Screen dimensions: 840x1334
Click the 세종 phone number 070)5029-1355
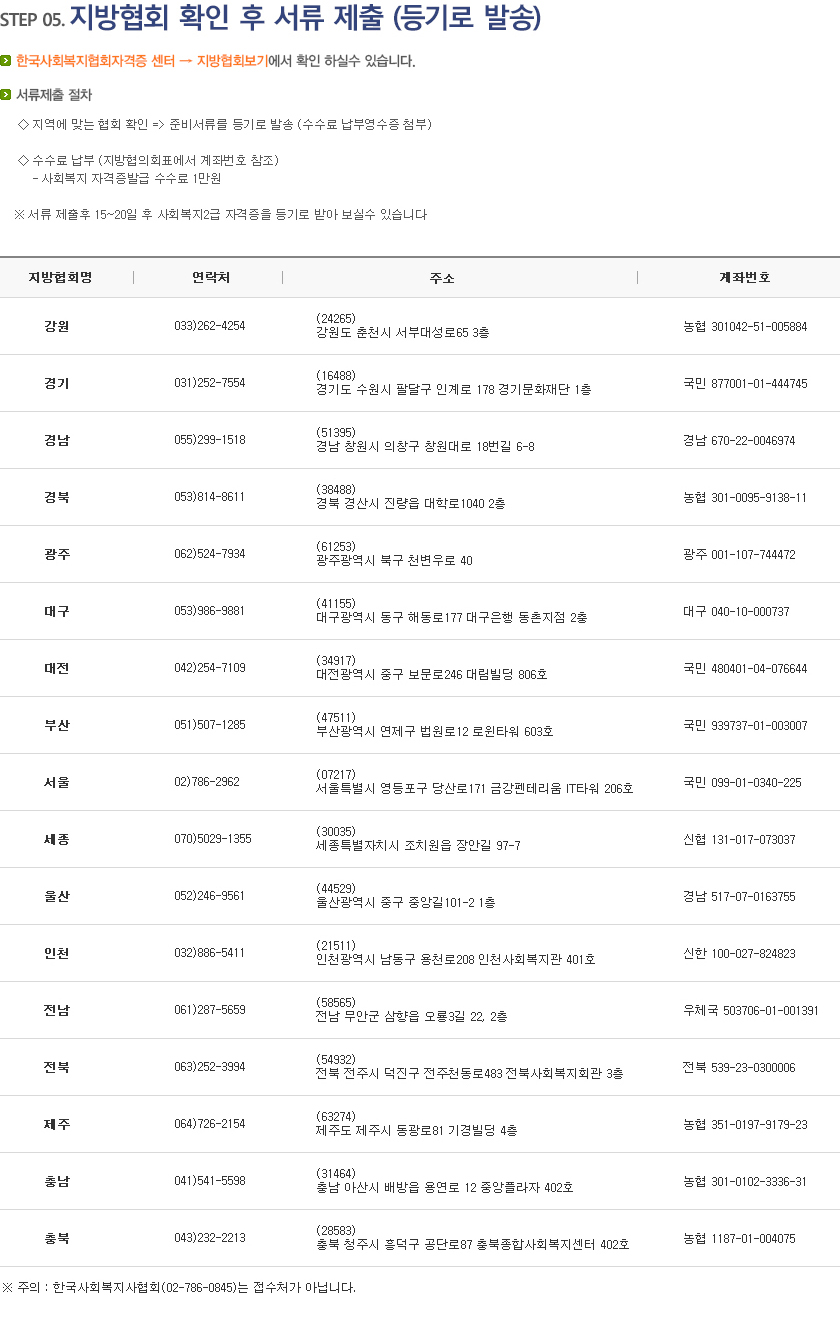tap(213, 839)
